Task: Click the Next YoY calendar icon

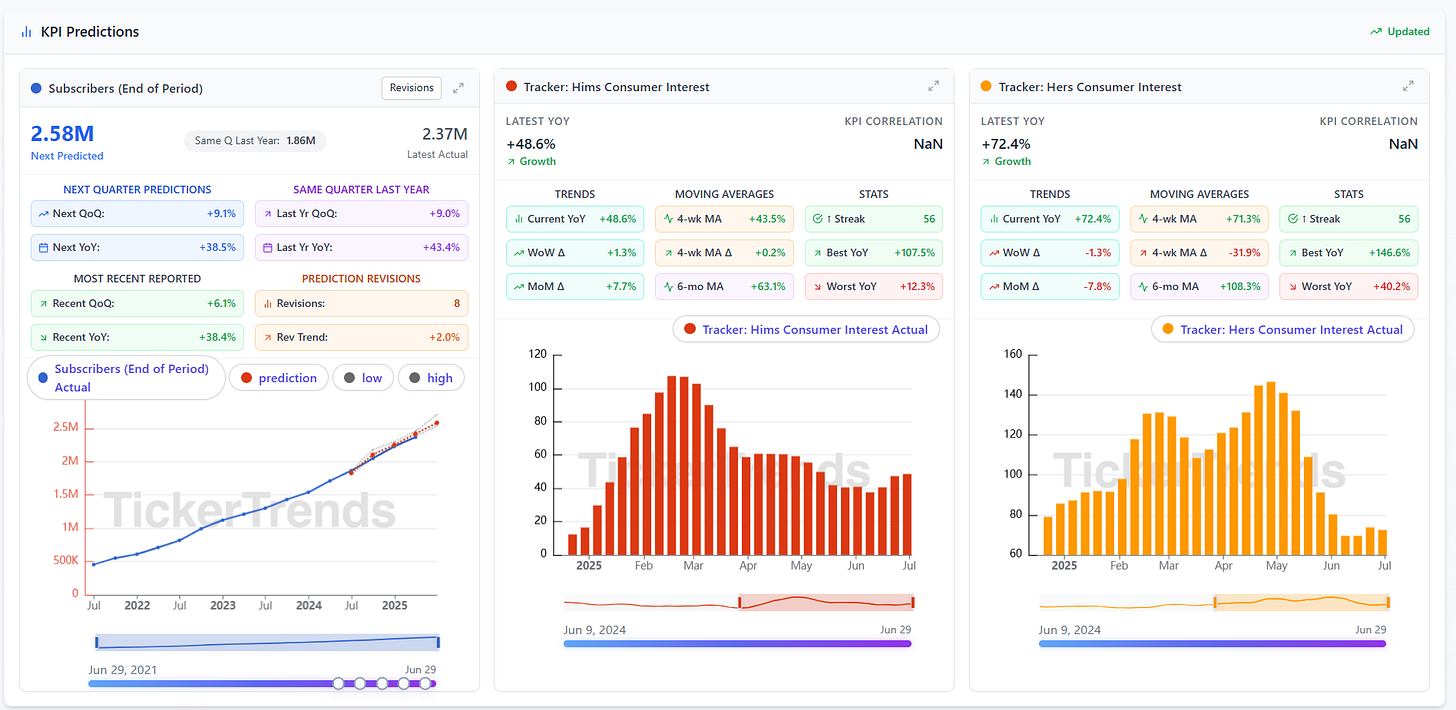Action: click(44, 247)
